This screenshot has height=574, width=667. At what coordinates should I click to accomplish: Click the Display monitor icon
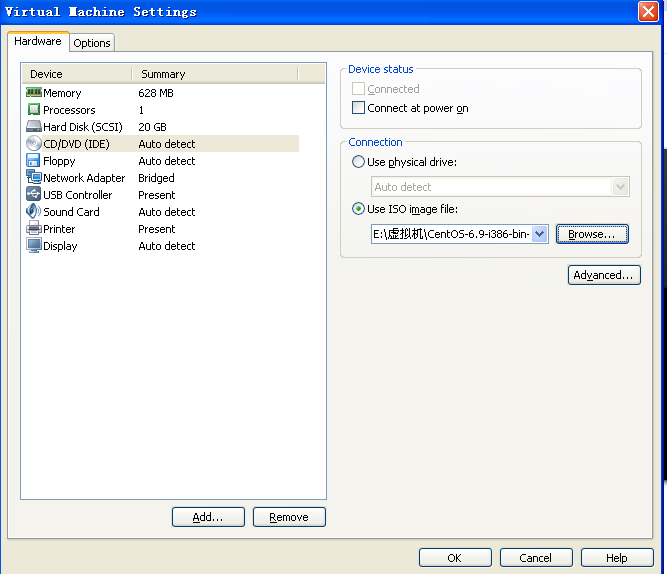point(34,246)
